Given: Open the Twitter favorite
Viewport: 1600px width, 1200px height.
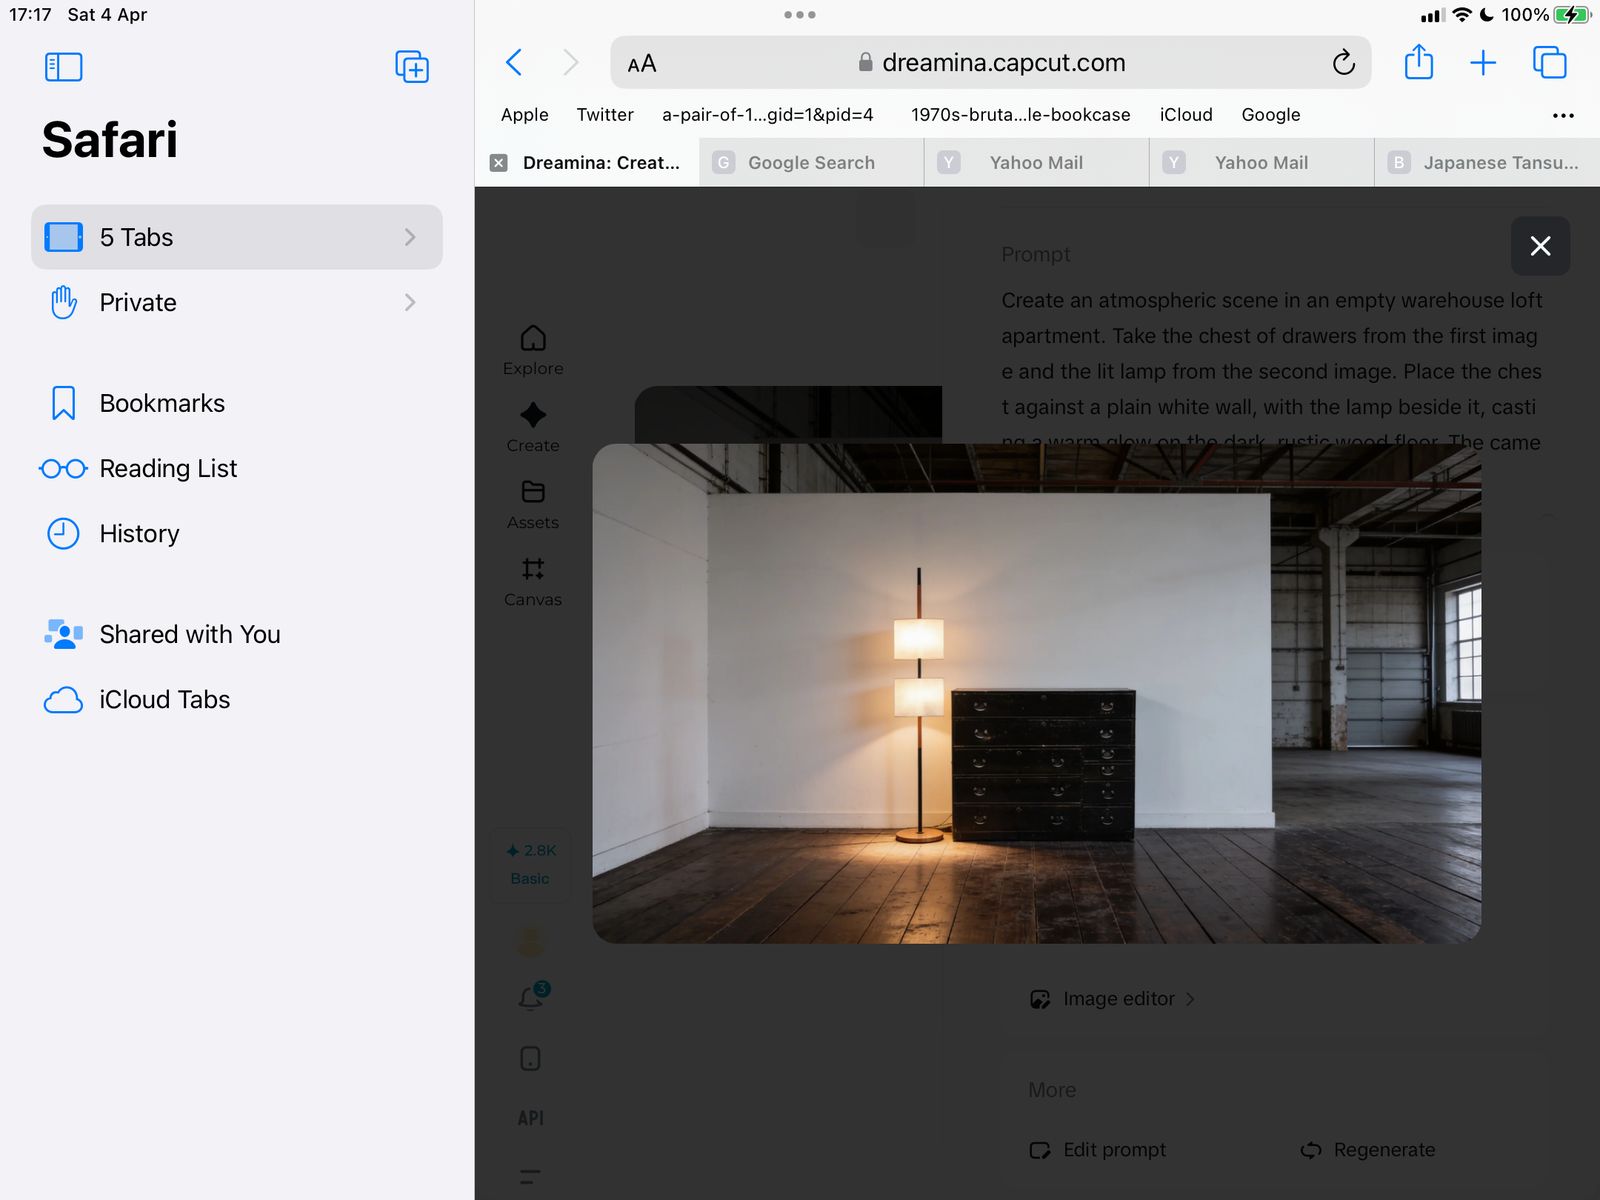Looking at the screenshot, I should [x=605, y=115].
